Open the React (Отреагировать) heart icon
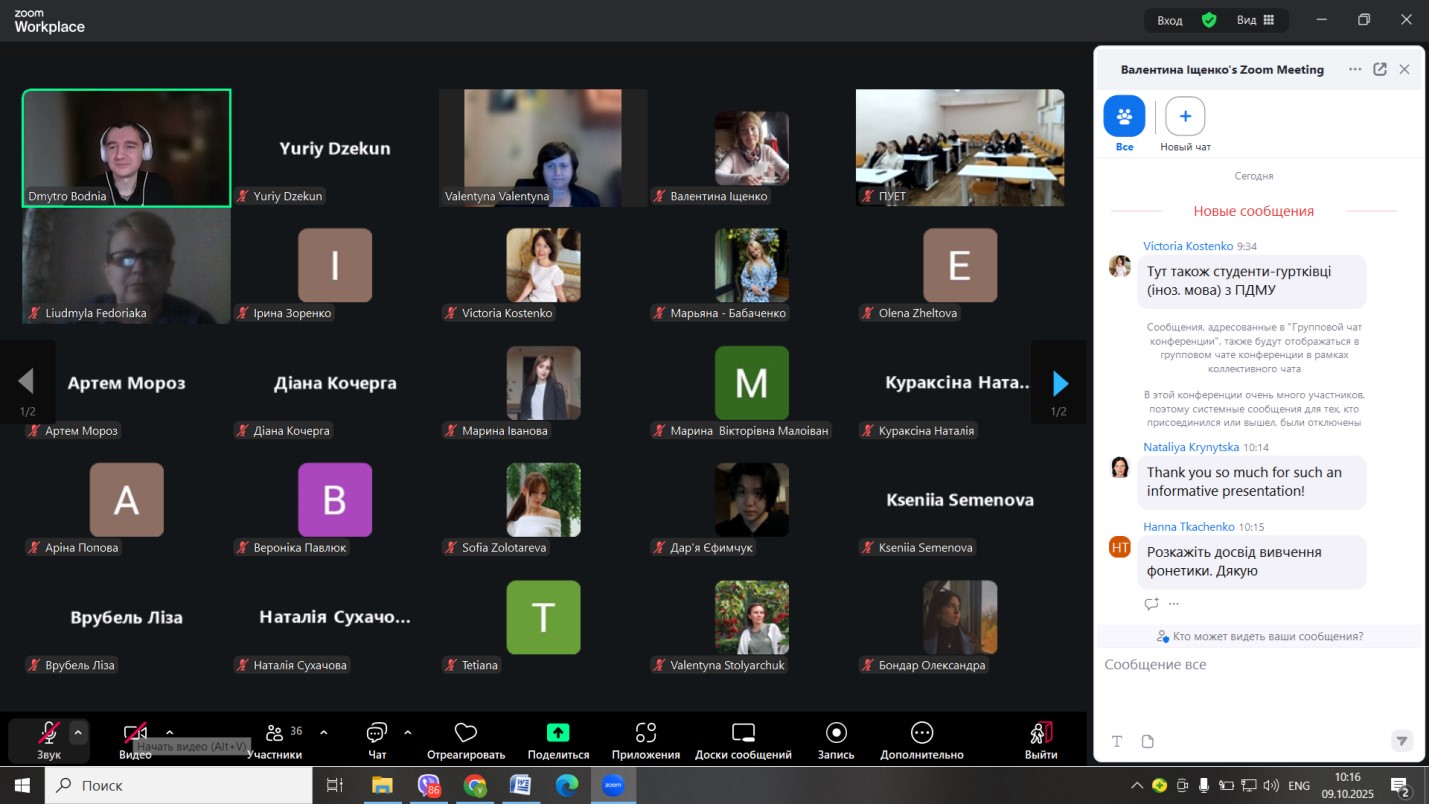The image size is (1429, 804). pyautogui.click(x=465, y=733)
